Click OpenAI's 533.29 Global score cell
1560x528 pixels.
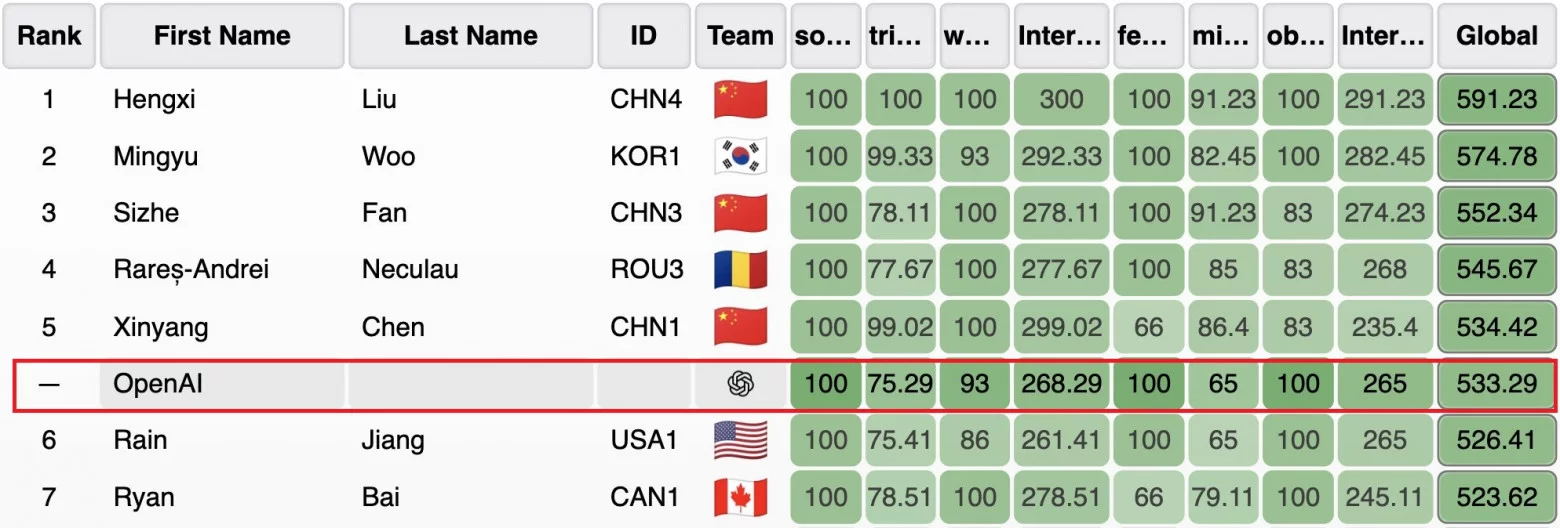1497,384
